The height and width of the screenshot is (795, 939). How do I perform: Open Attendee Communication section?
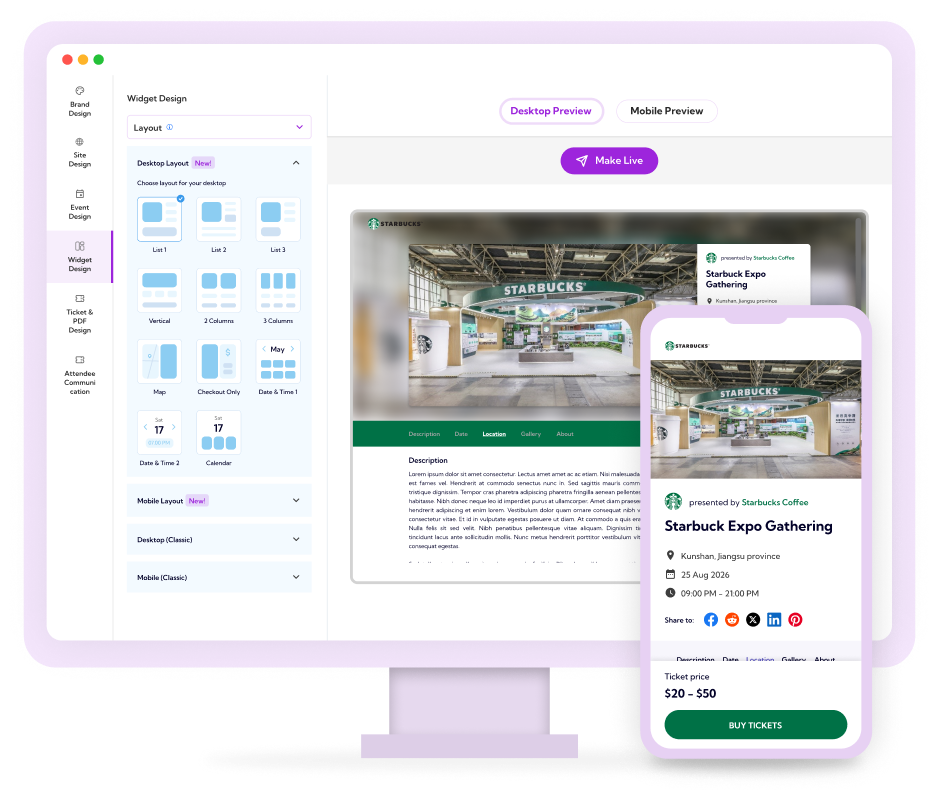pyautogui.click(x=80, y=375)
